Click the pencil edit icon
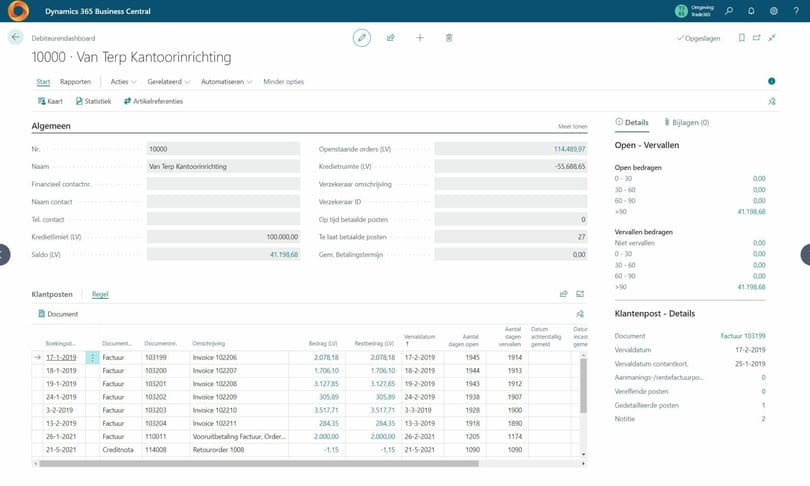810x486 pixels. coord(362,38)
